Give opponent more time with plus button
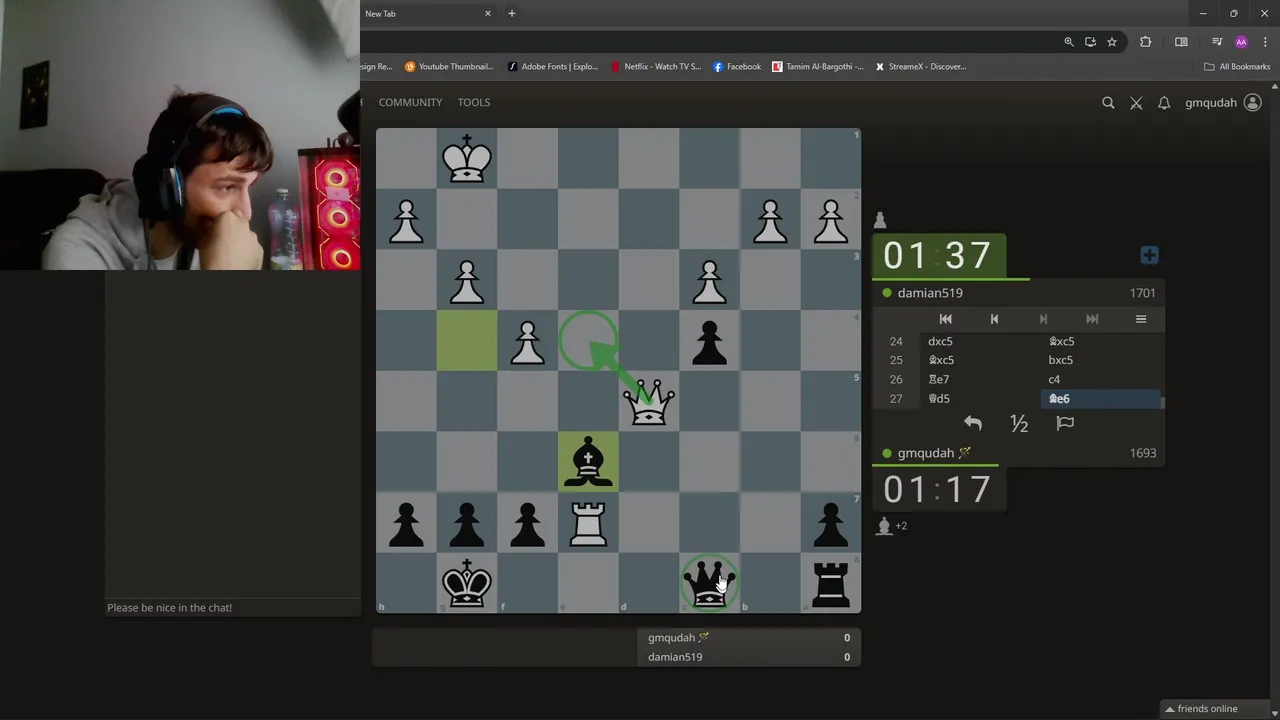Screen dimensions: 1280x720 [1149, 255]
